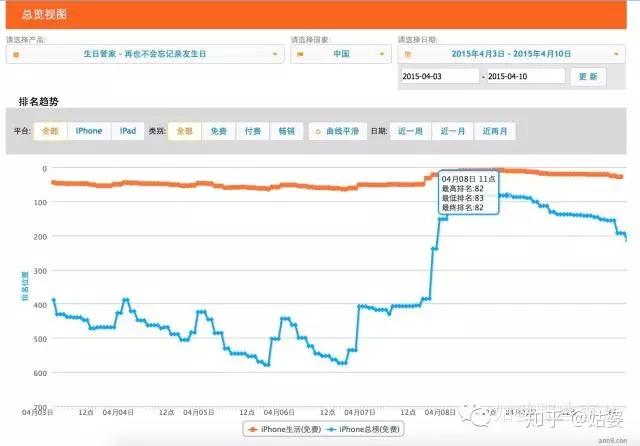Click the end date field 2015-04-10
The image size is (640, 446).
[x=526, y=76]
